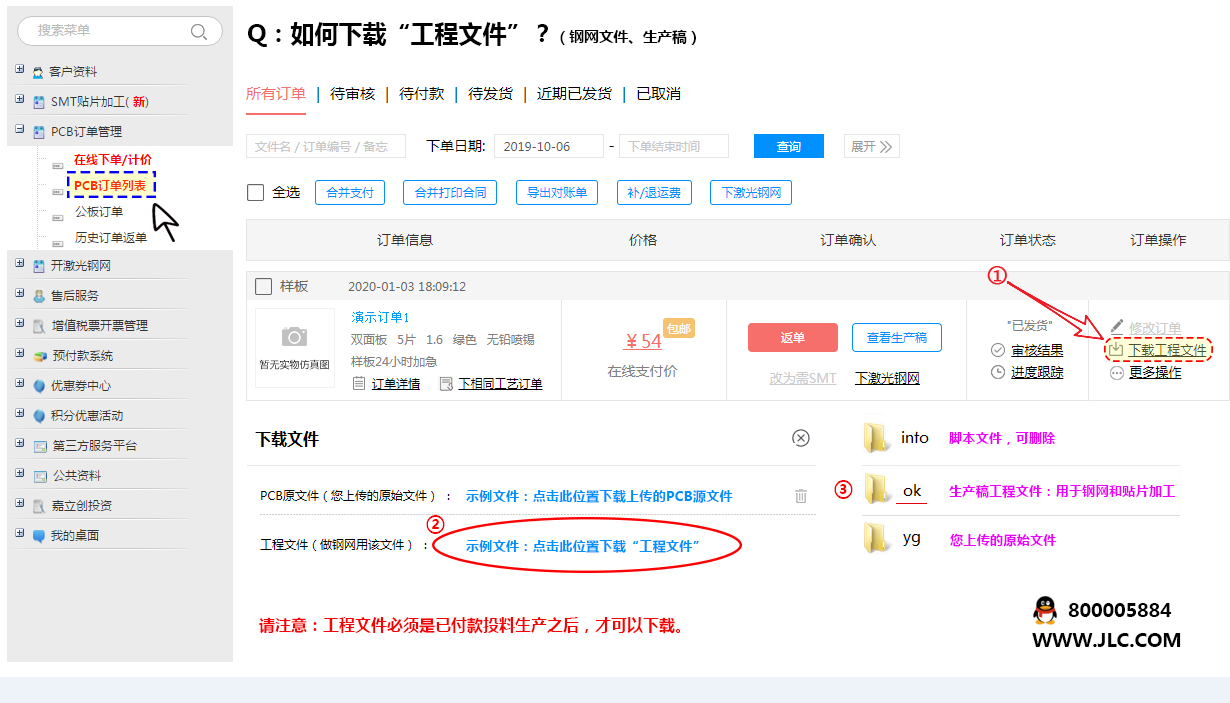Click the 下载工程文件 link

coord(1166,350)
